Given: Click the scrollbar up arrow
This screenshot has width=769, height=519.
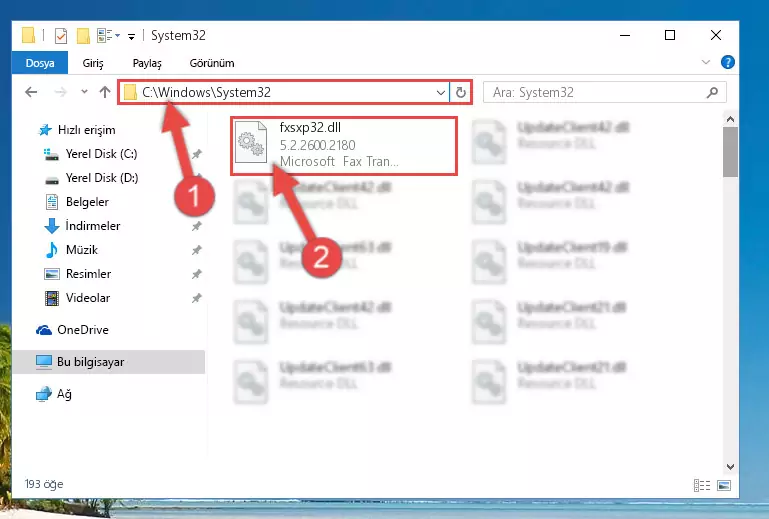Looking at the screenshot, I should [730, 119].
